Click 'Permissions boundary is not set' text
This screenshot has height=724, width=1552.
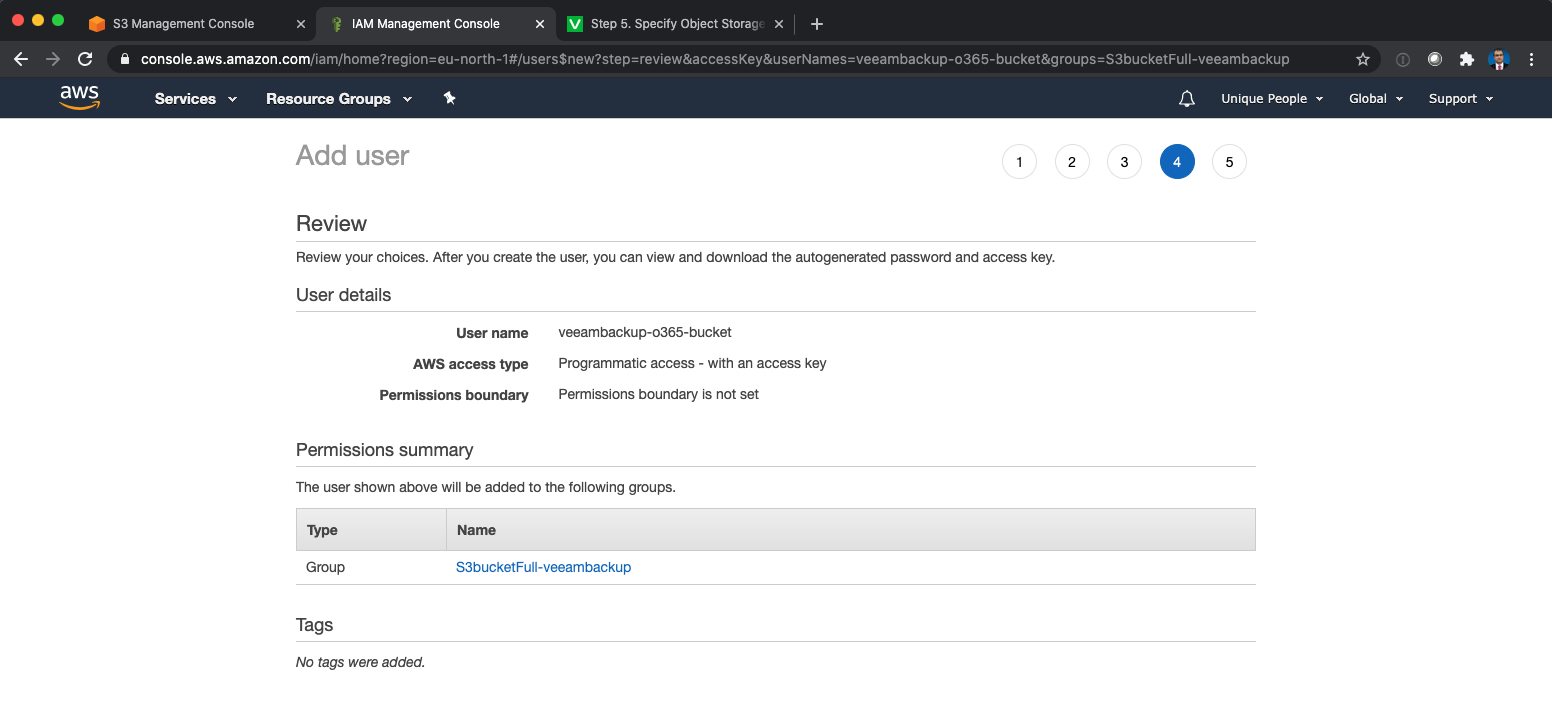point(658,394)
